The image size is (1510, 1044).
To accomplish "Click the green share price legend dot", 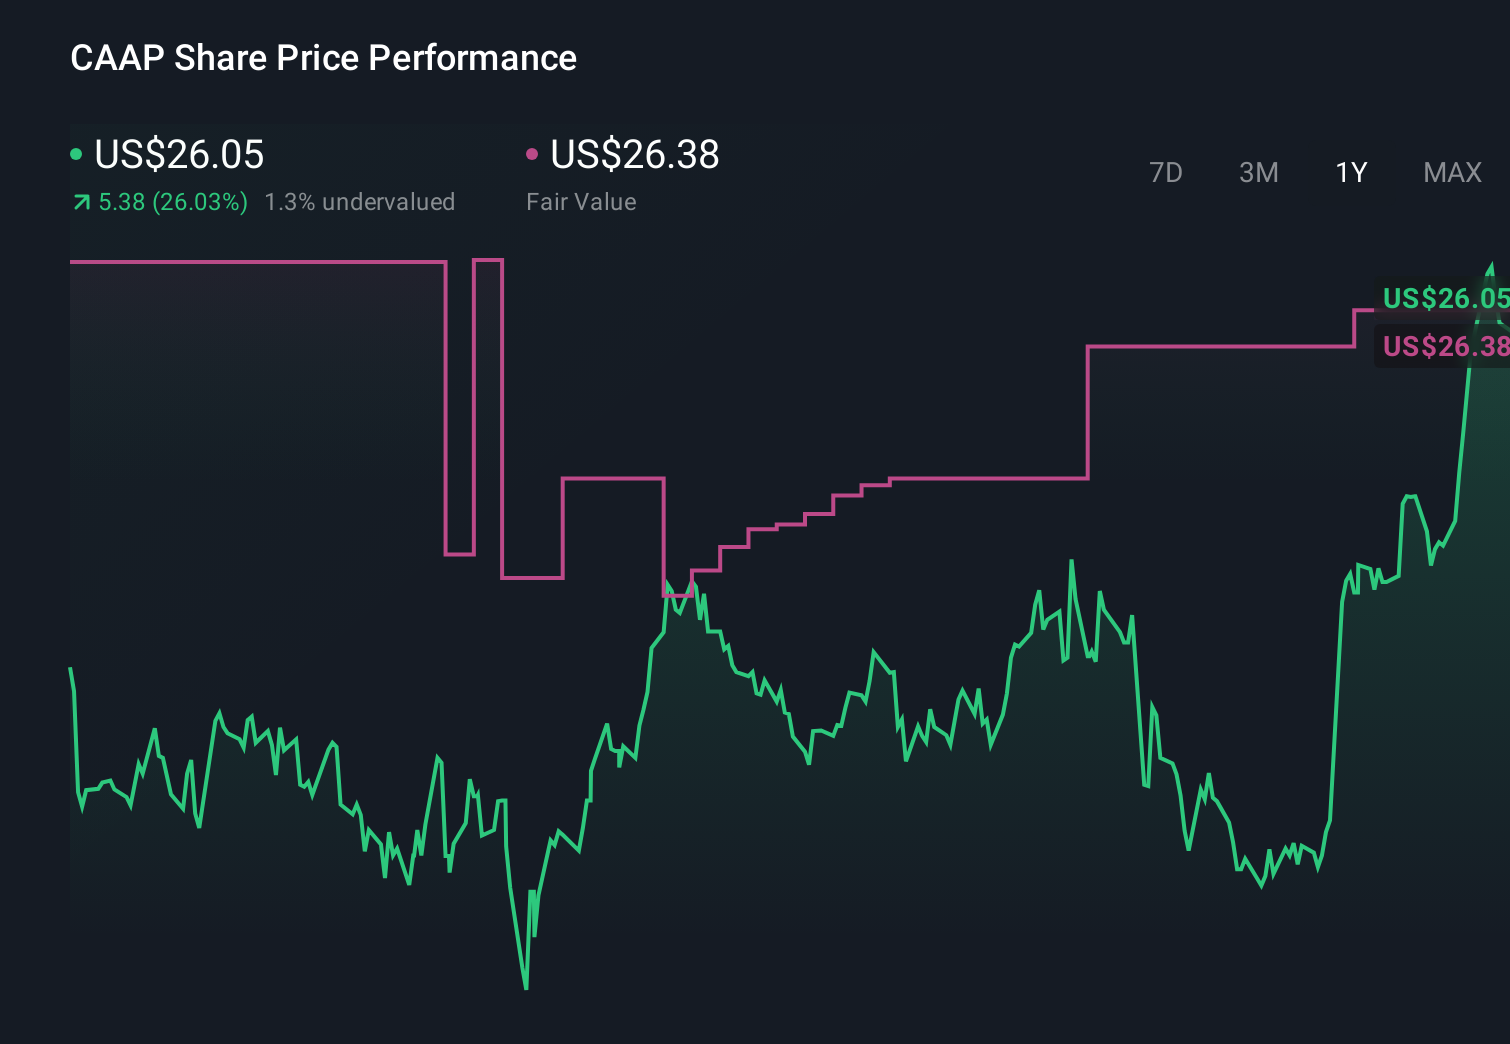I will [x=76, y=155].
